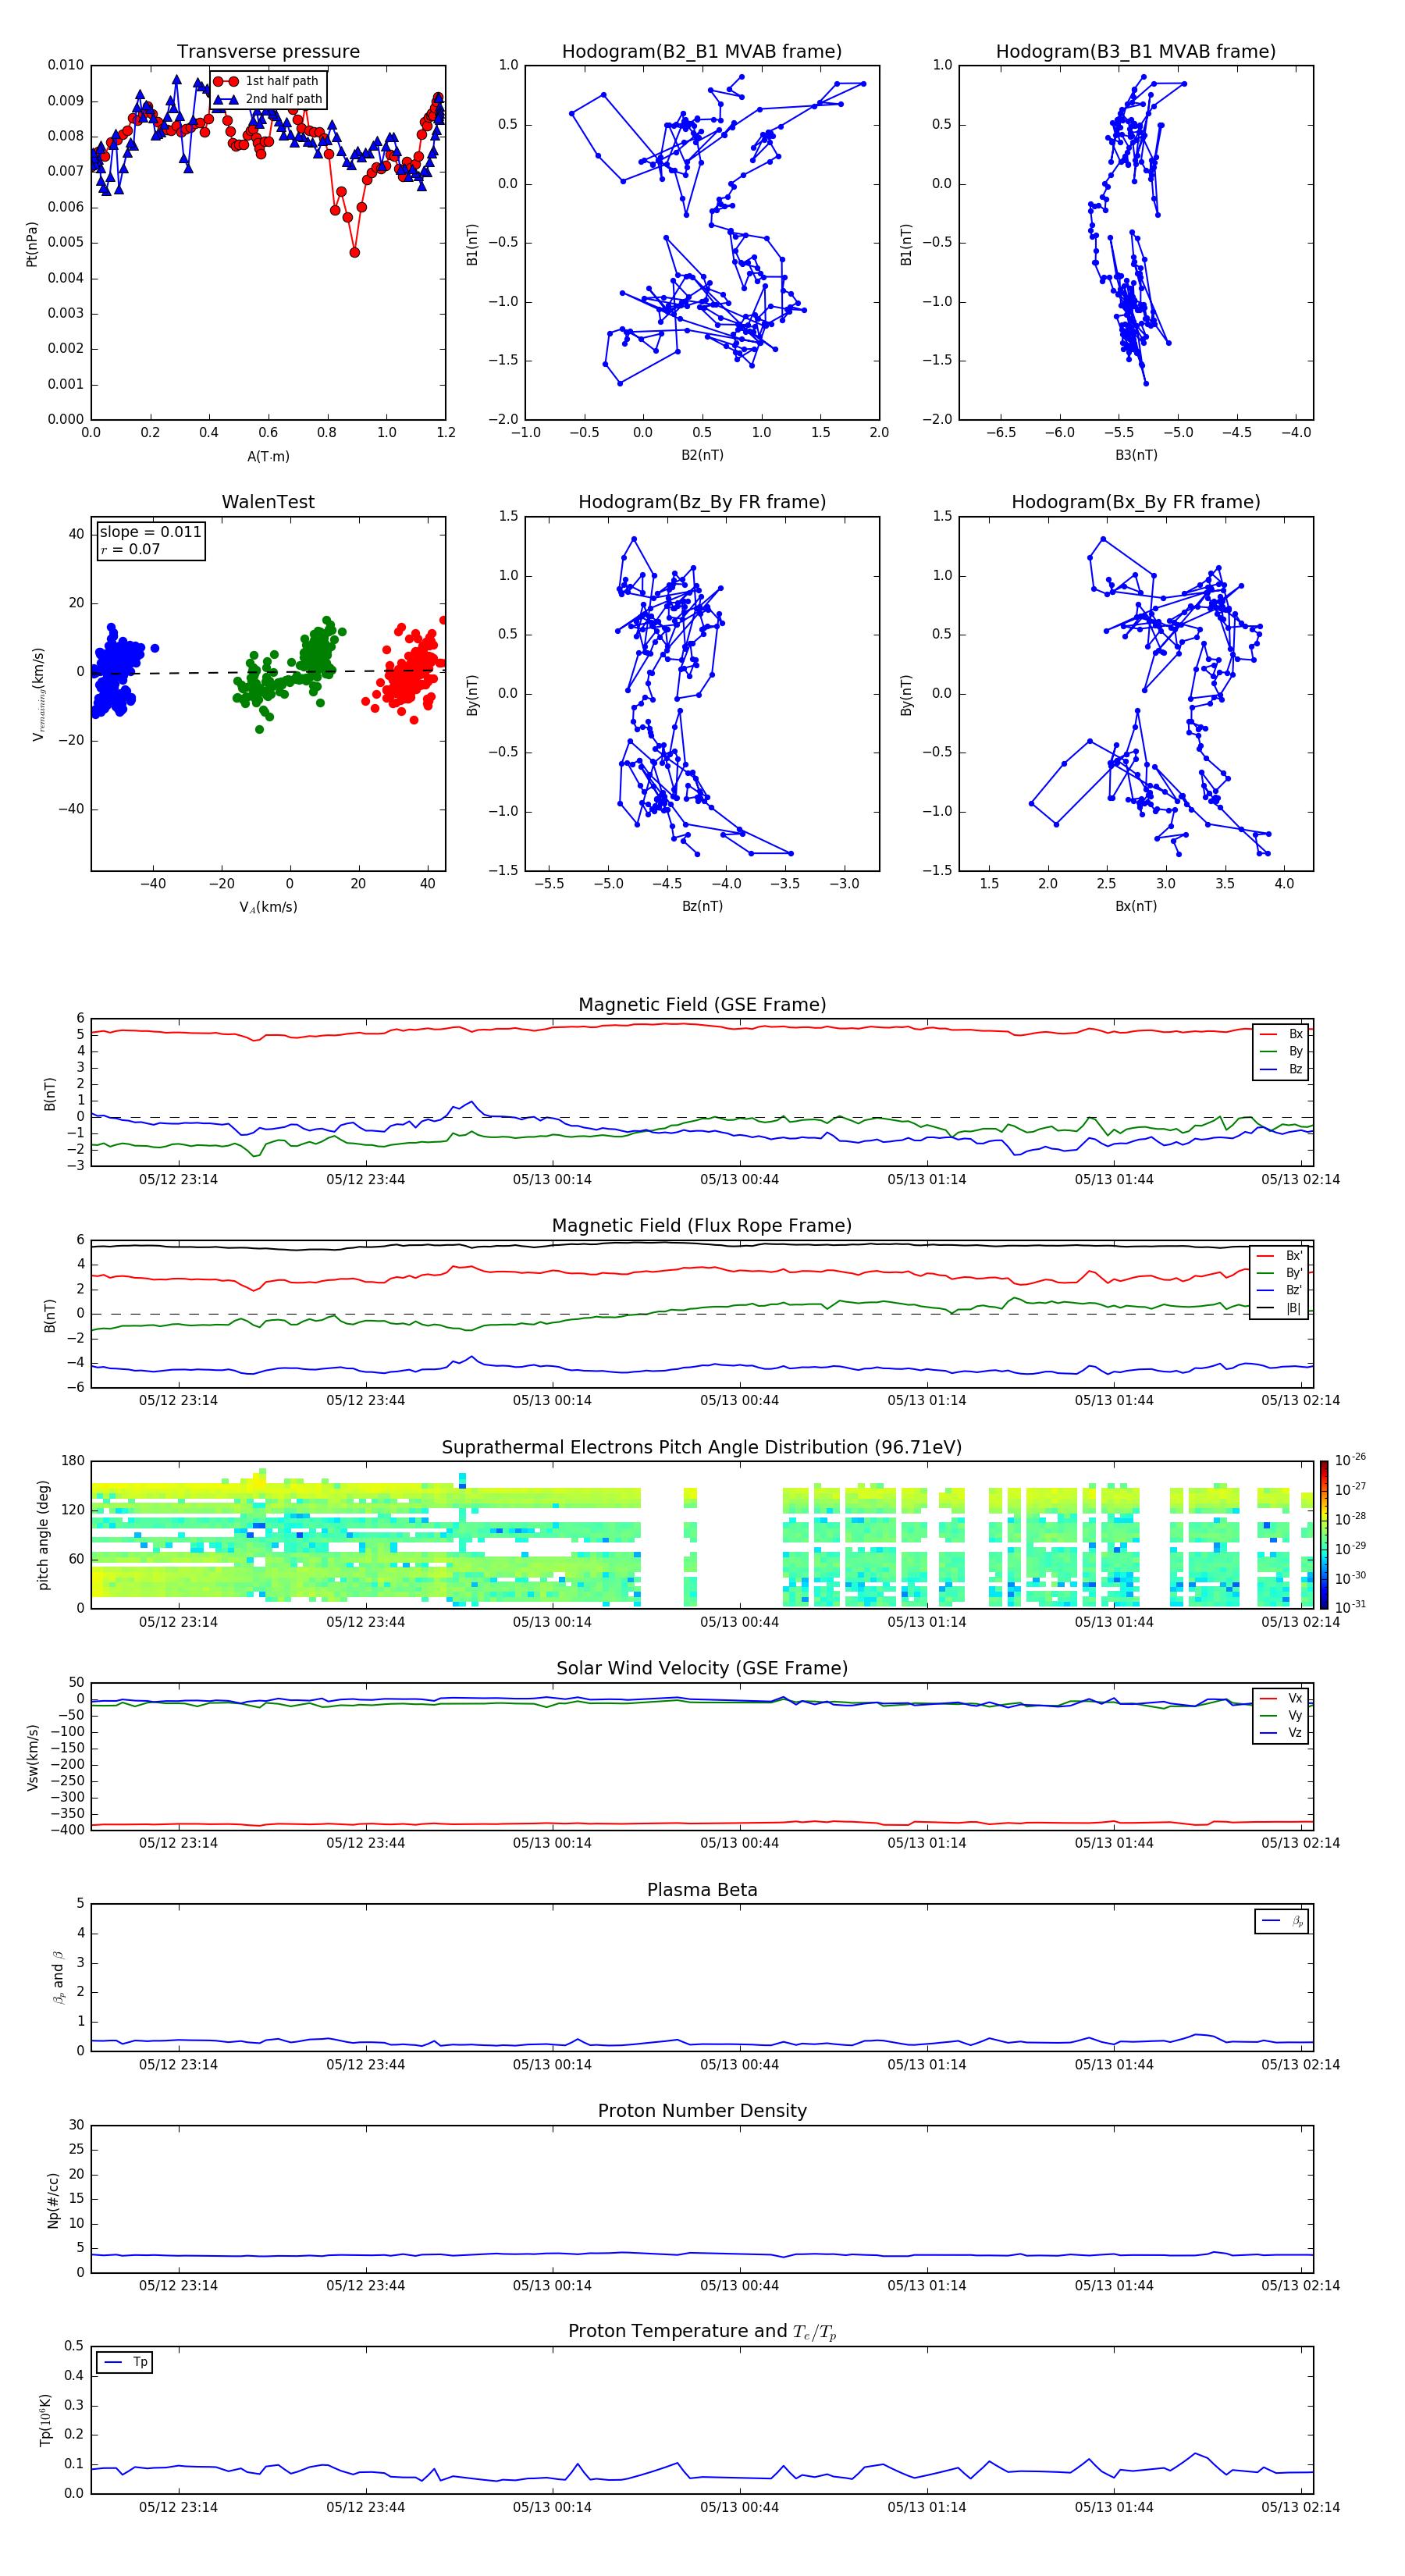Click the '180' tick on pitch angle axis
1405x2576 pixels.
pyautogui.click(x=73, y=1461)
